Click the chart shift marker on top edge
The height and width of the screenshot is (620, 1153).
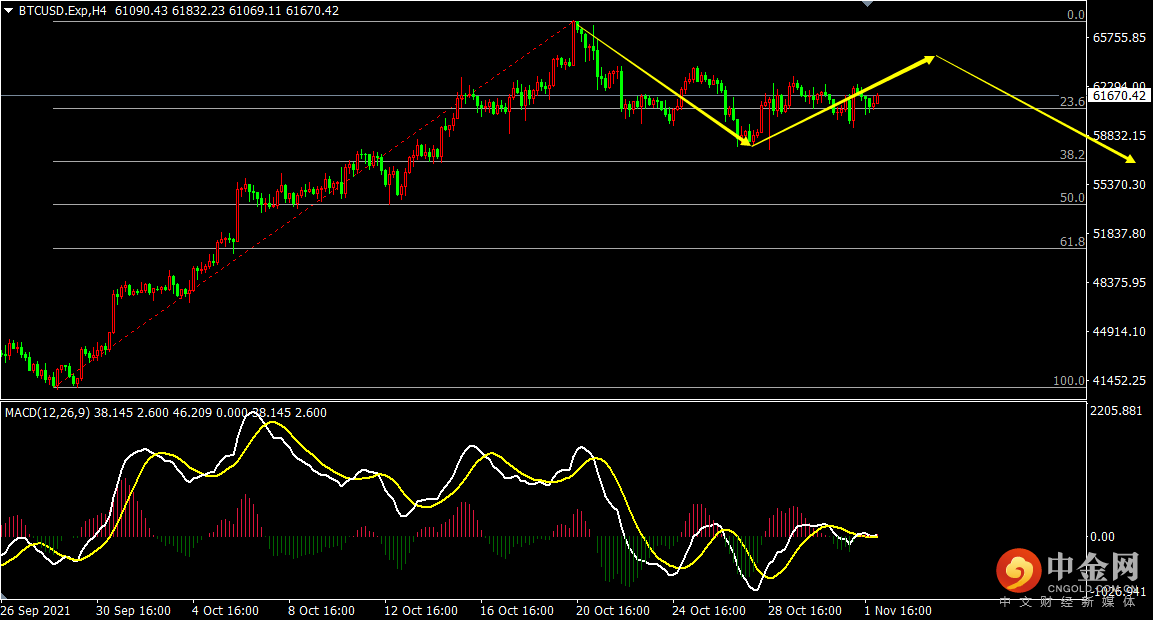868,4
